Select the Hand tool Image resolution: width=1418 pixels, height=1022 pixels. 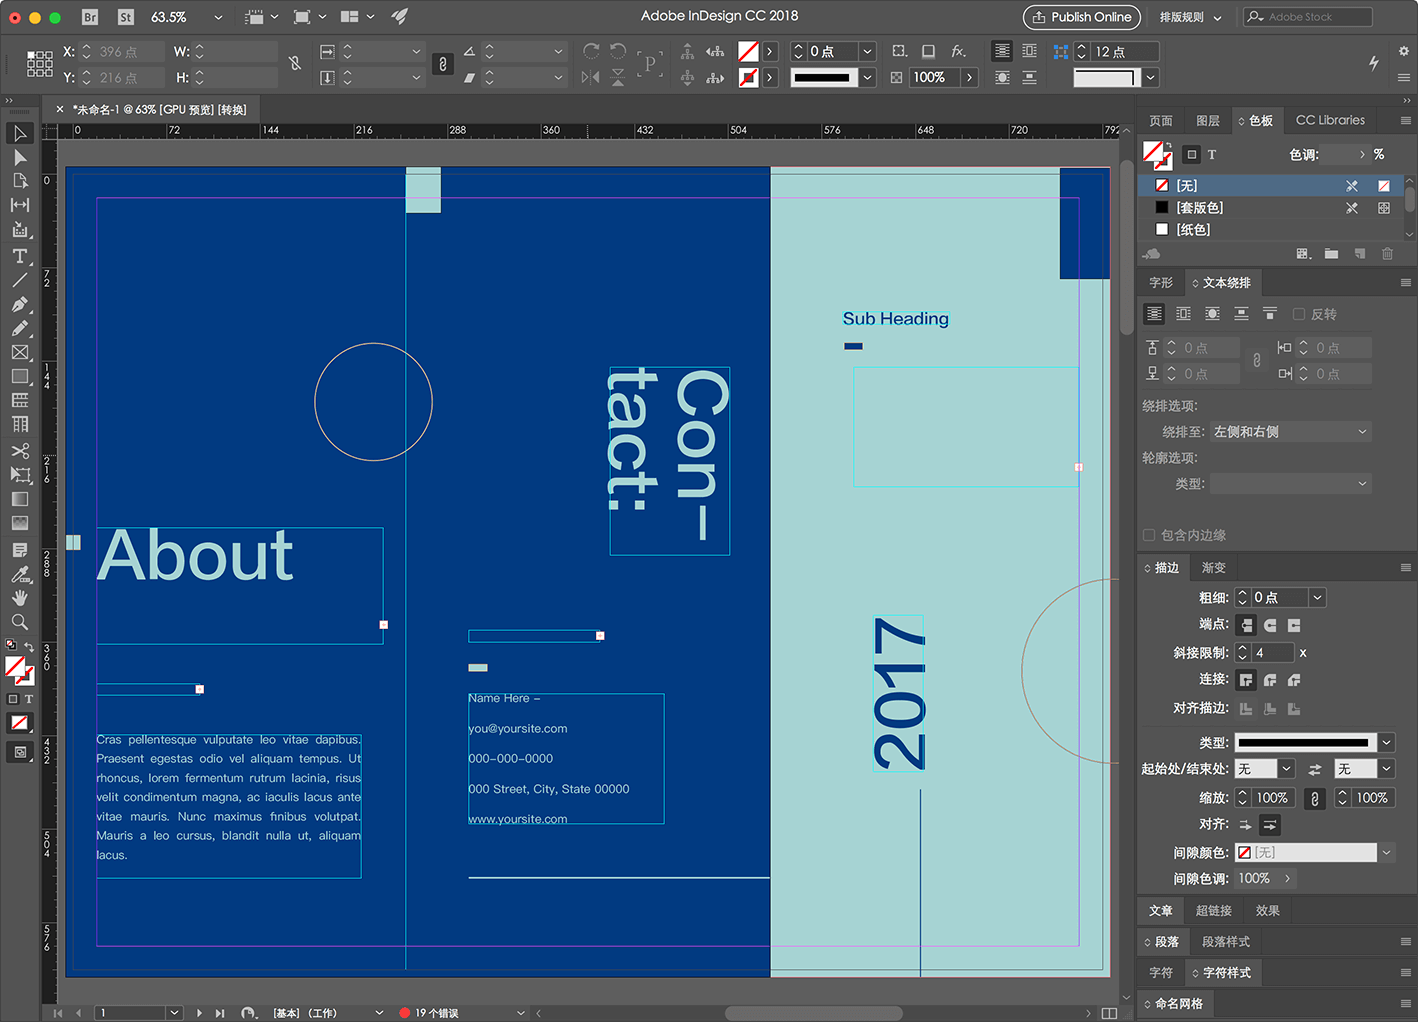[19, 598]
